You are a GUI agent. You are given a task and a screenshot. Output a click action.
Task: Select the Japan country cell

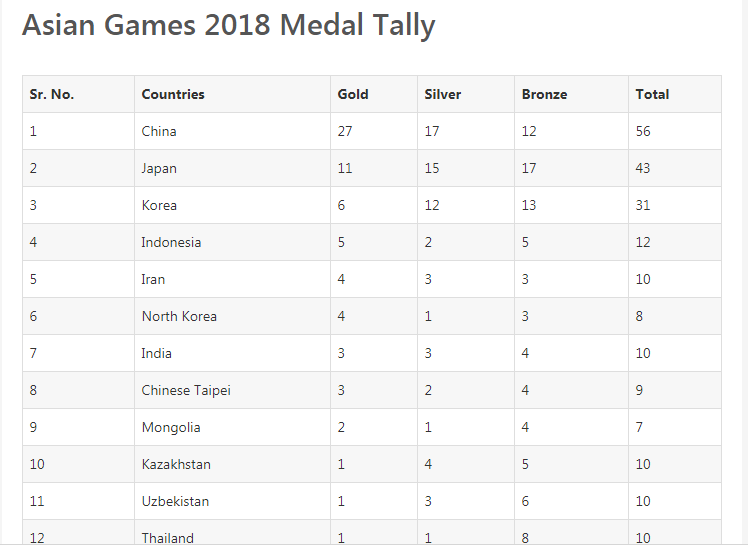[x=159, y=168]
